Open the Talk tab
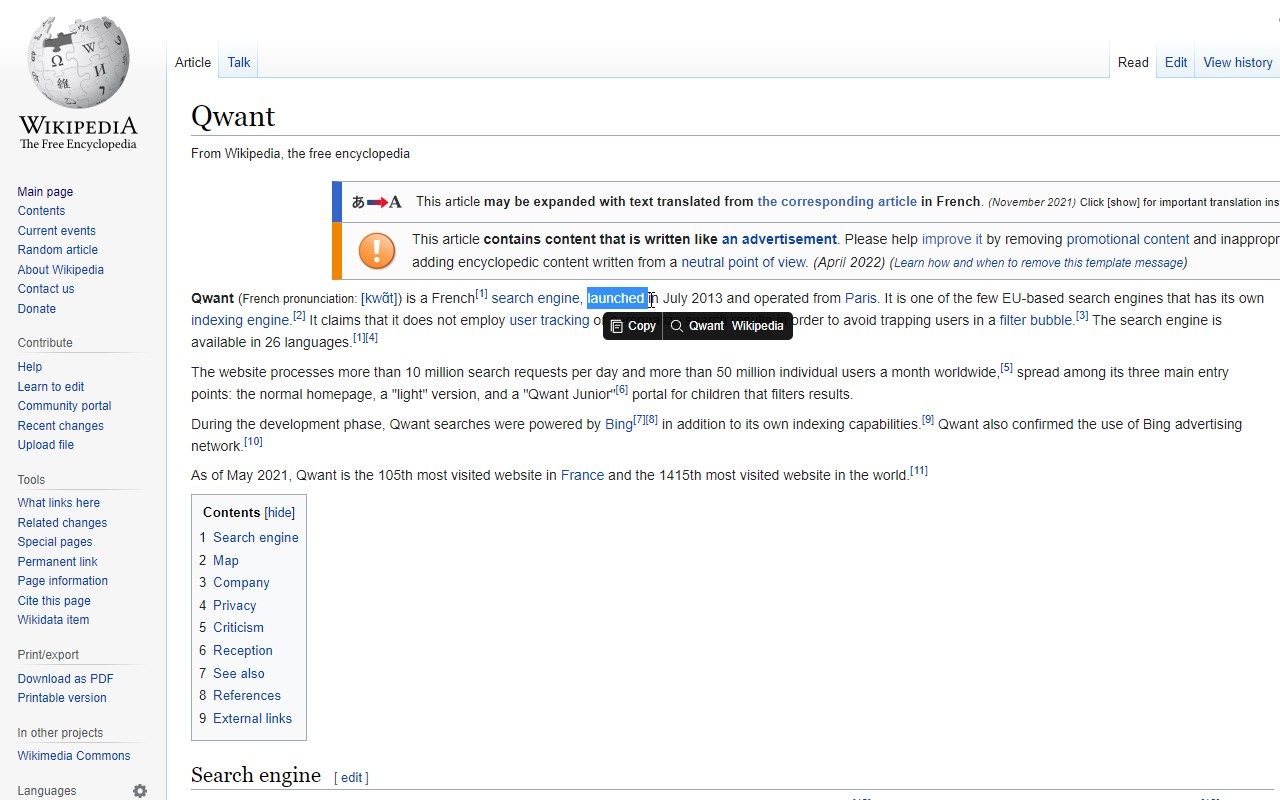The height and width of the screenshot is (800, 1280). pyautogui.click(x=239, y=62)
